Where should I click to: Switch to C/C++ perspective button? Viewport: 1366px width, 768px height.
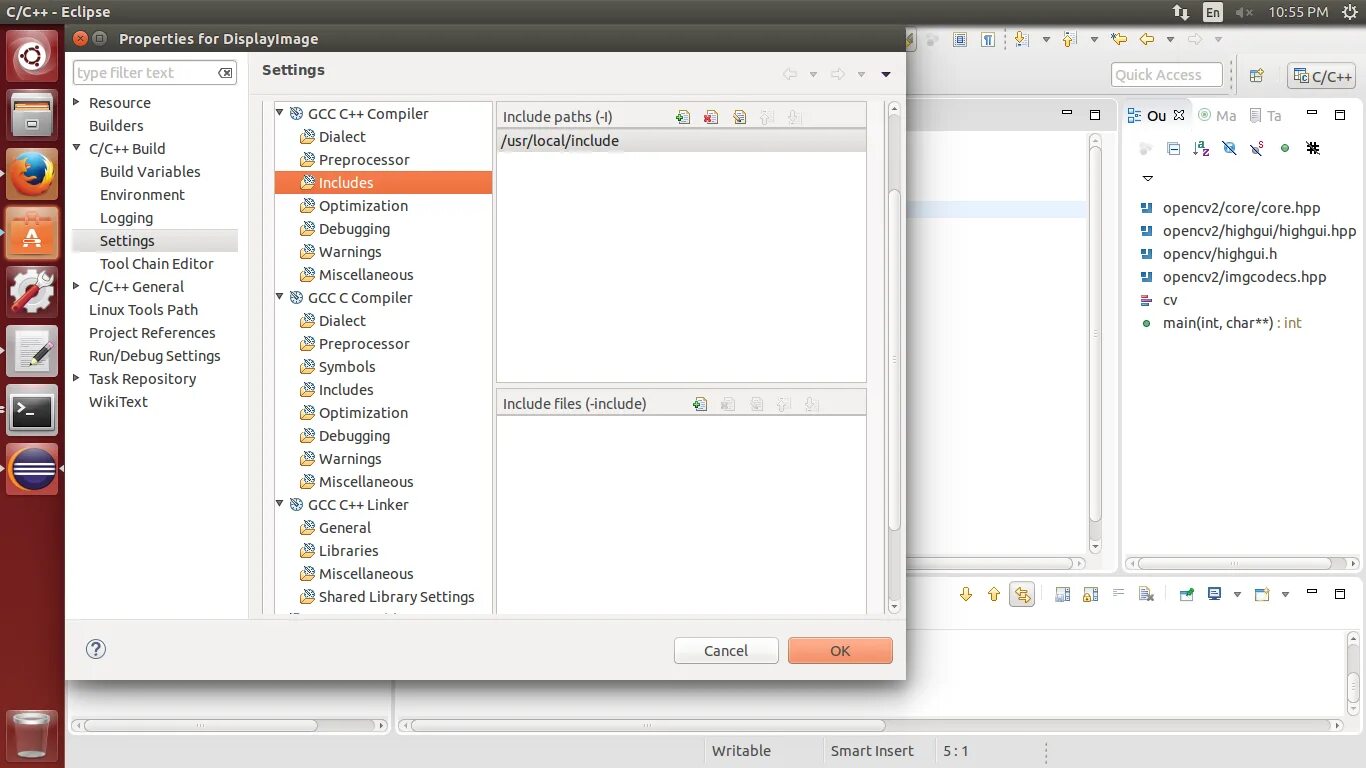coord(1322,75)
